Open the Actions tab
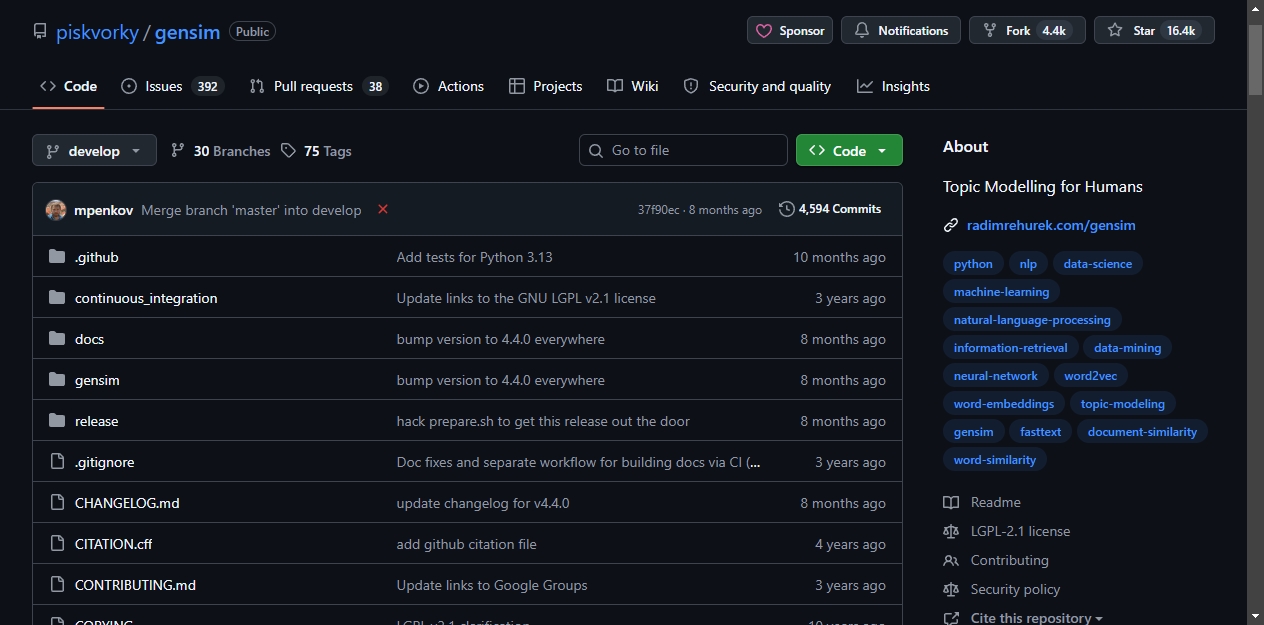The width and height of the screenshot is (1264, 625). pyautogui.click(x=448, y=86)
